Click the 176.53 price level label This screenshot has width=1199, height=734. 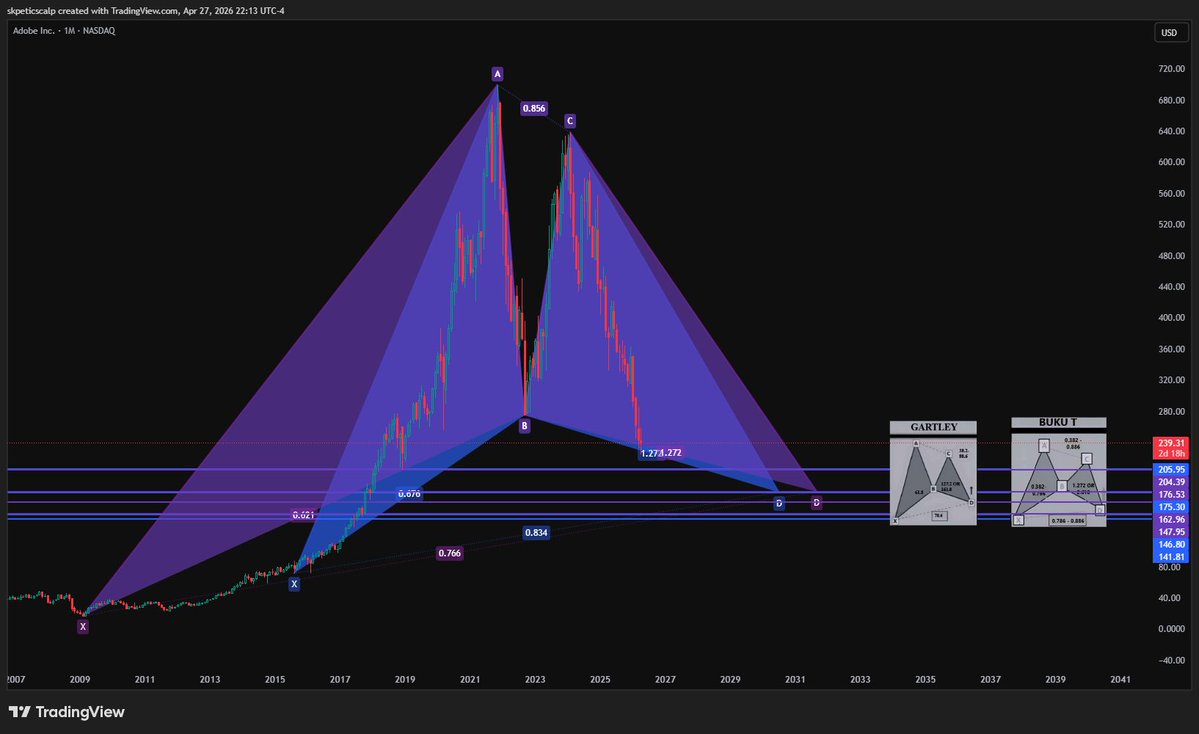click(1171, 495)
